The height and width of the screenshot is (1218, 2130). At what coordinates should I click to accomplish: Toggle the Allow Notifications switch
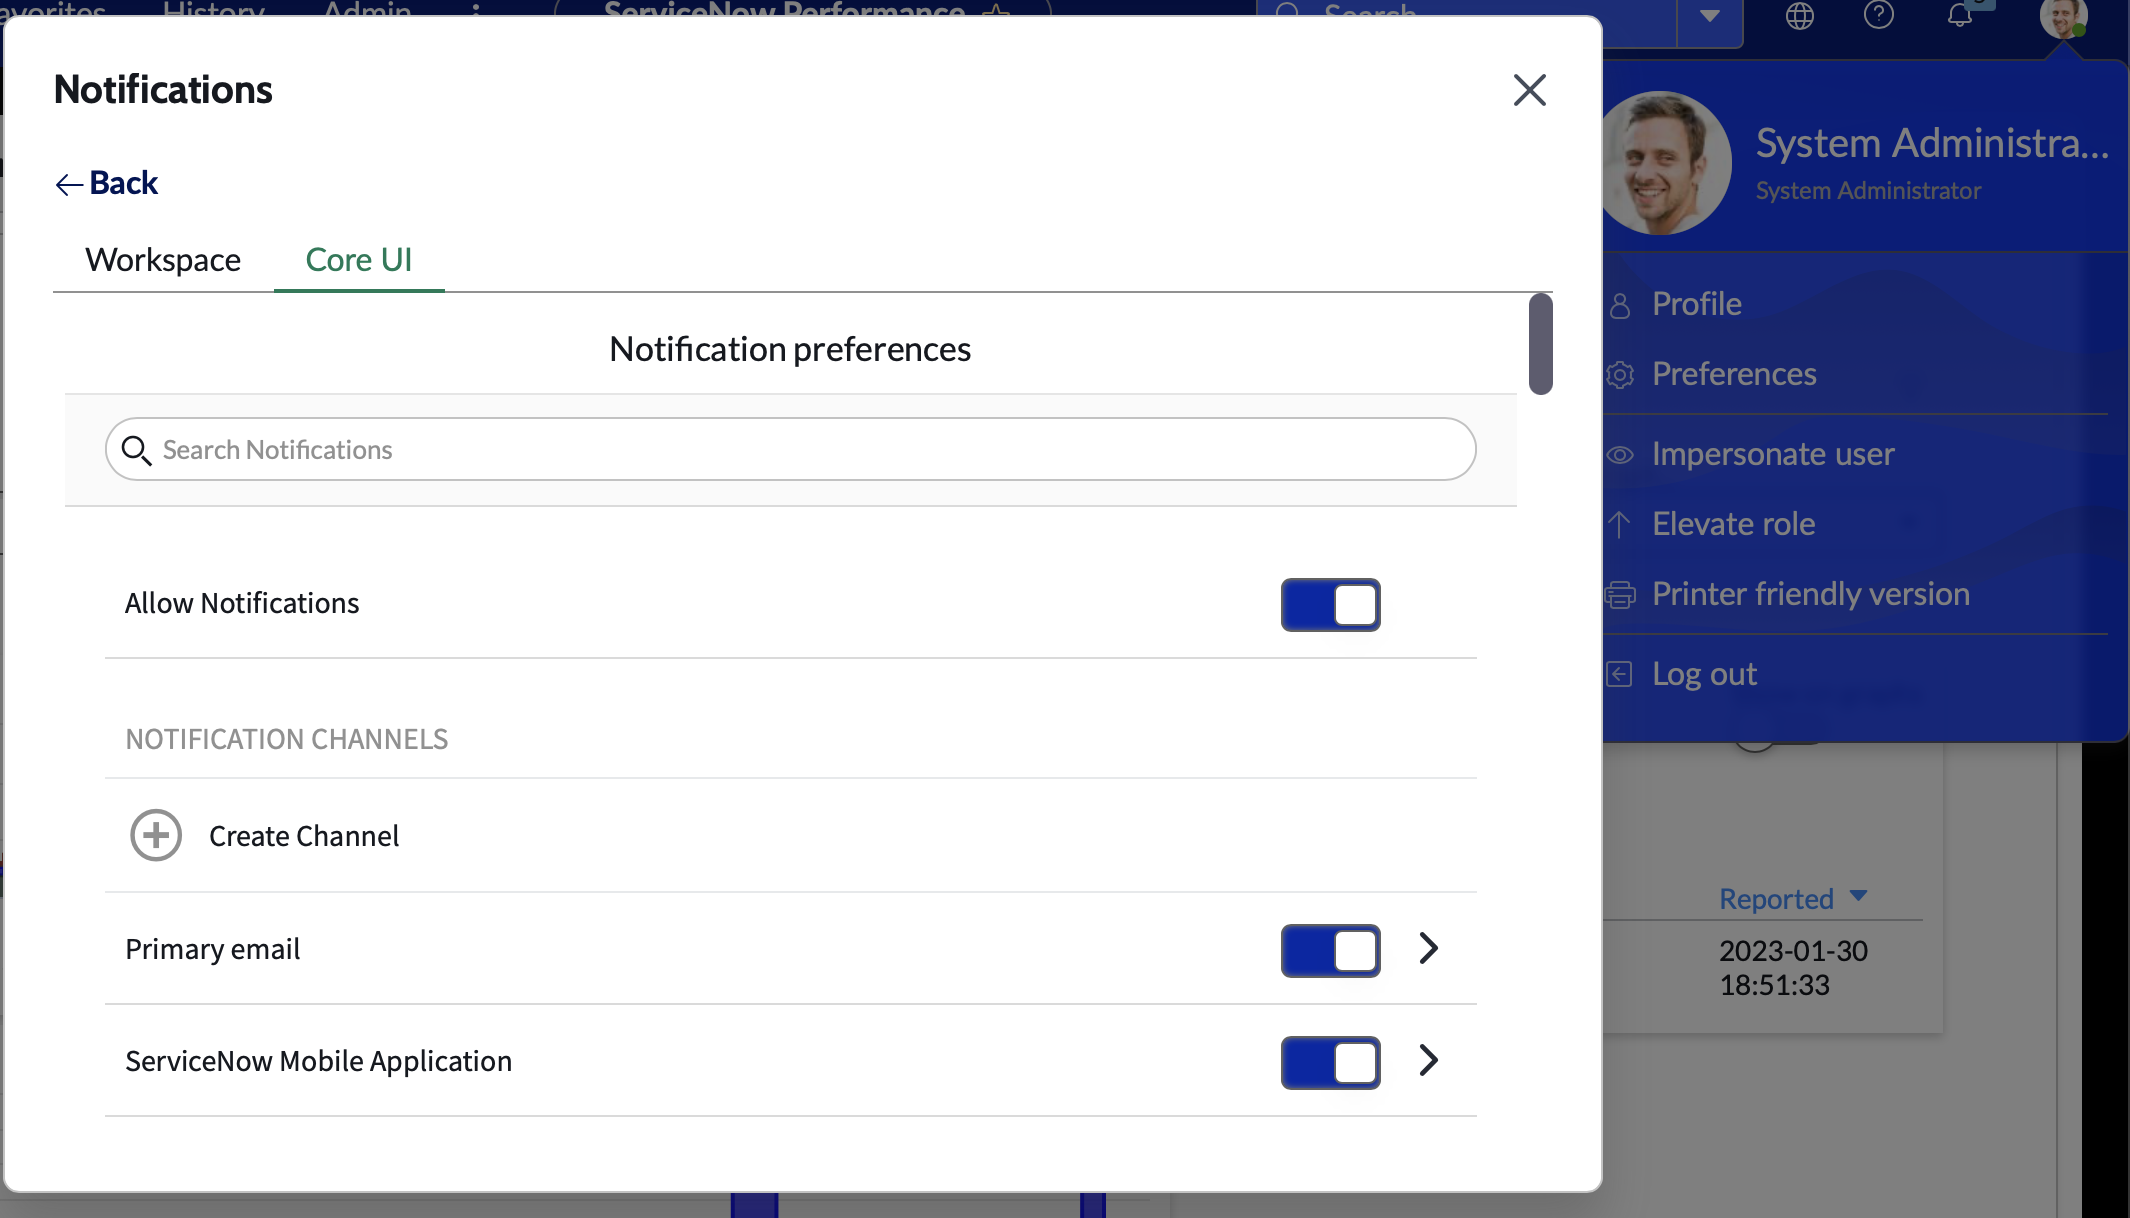[x=1330, y=605]
